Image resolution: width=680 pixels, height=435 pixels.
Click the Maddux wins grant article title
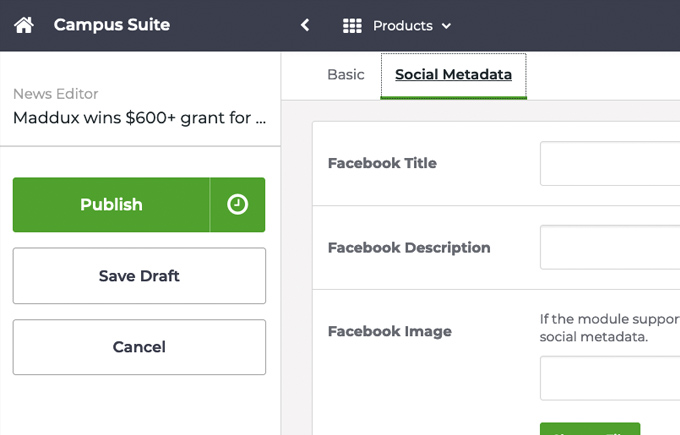coord(139,118)
